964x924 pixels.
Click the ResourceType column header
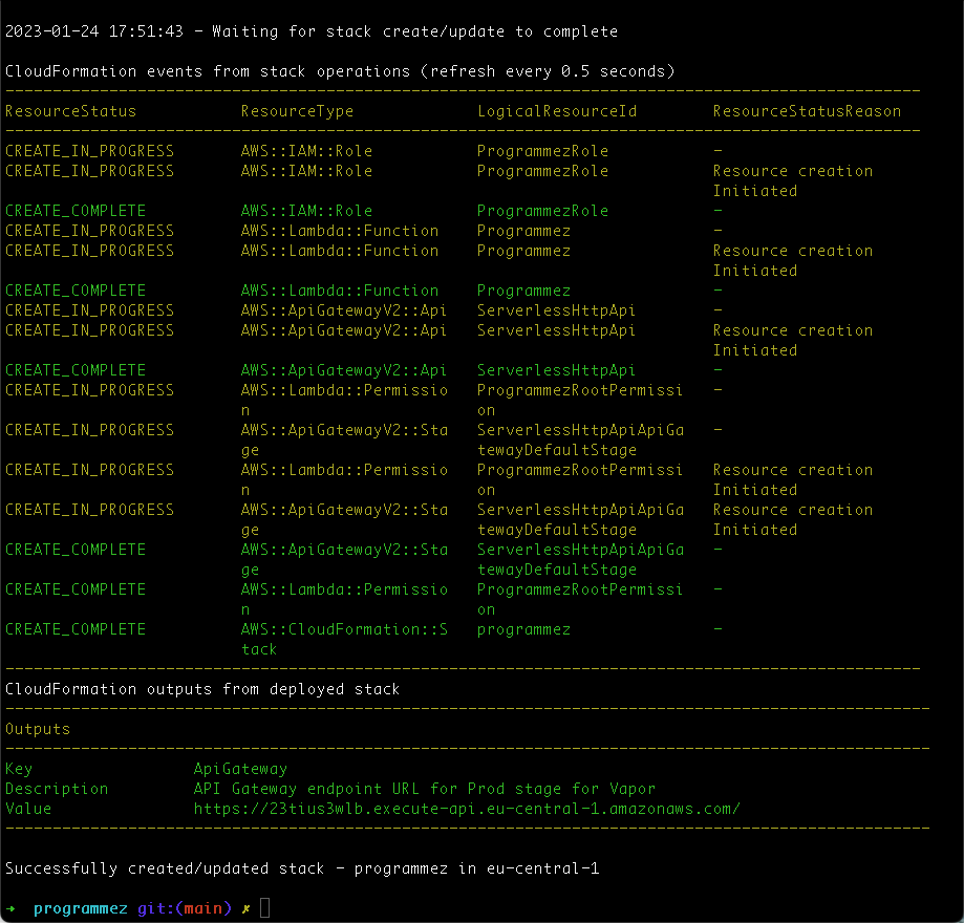297,111
